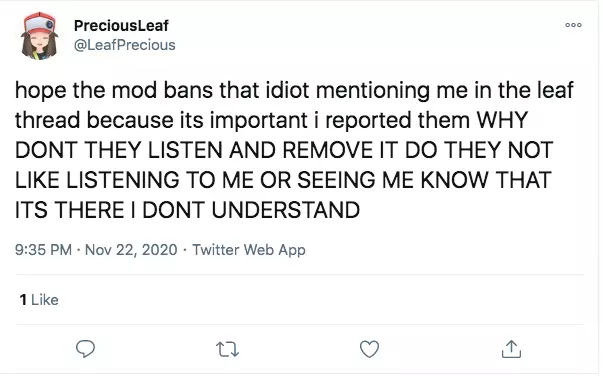Like the tweet with the heart icon
The height and width of the screenshot is (376, 603).
tap(369, 349)
